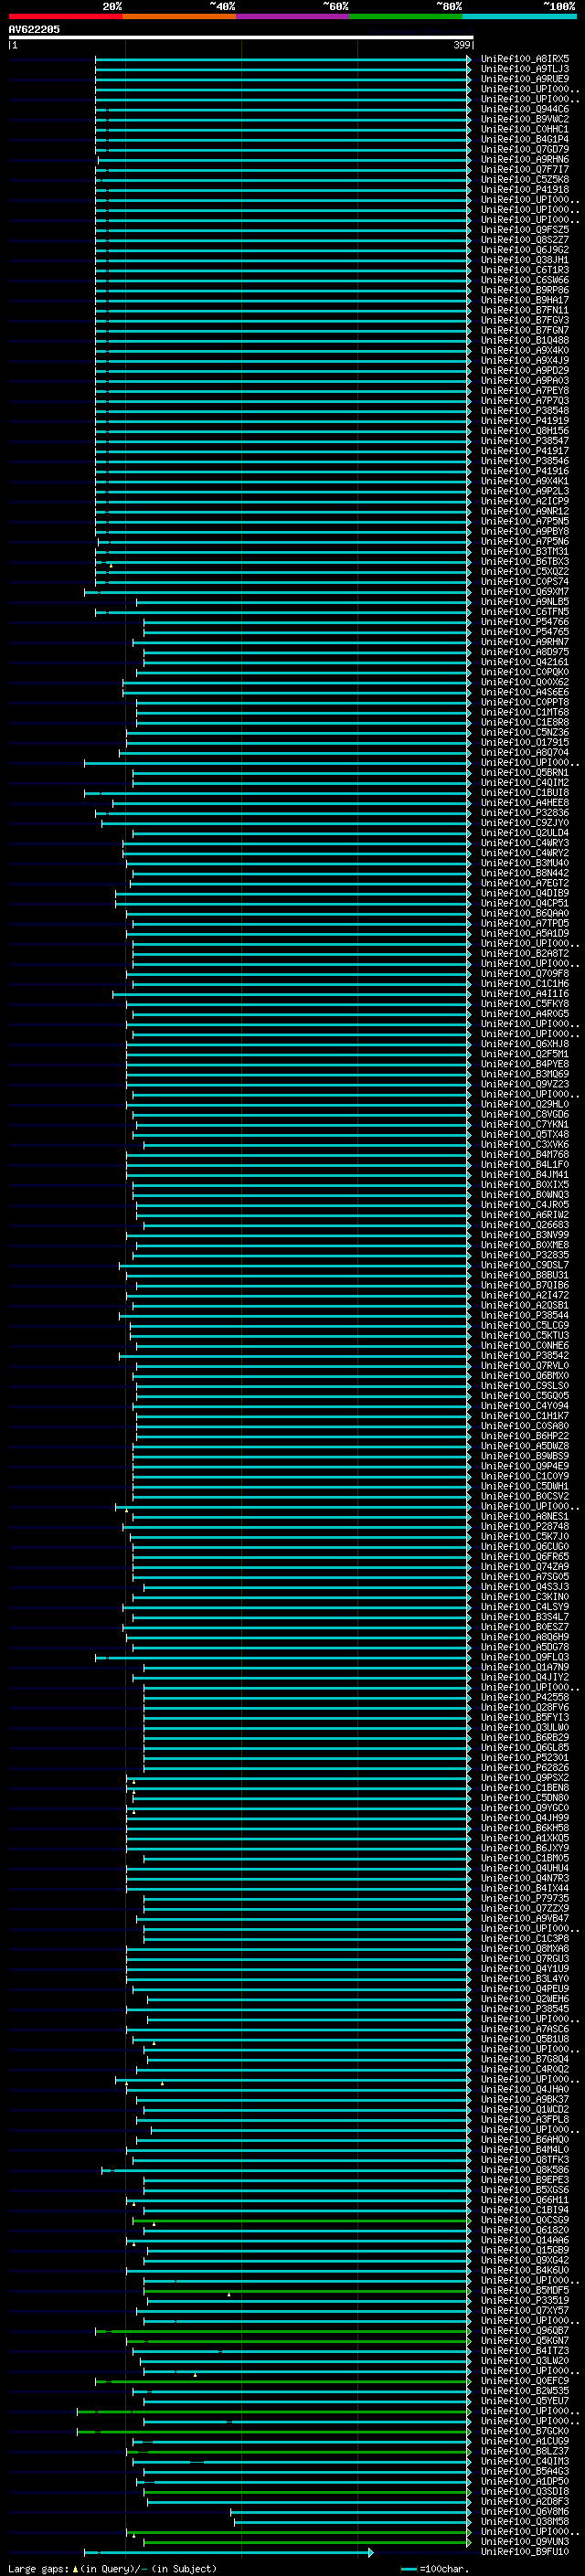This screenshot has height=2576, width=585.
Task: Select the UniRef100_P54766 label
Action: 524,622
